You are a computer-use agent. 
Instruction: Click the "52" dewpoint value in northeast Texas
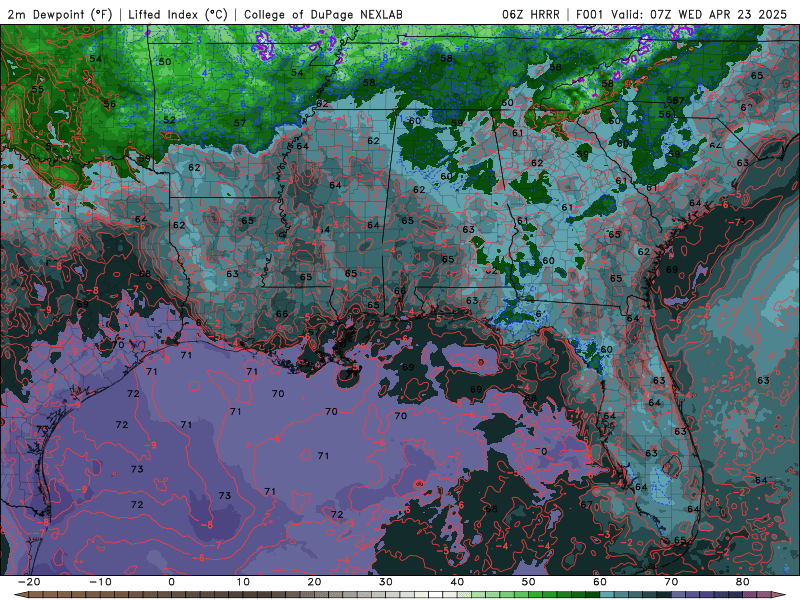point(169,120)
